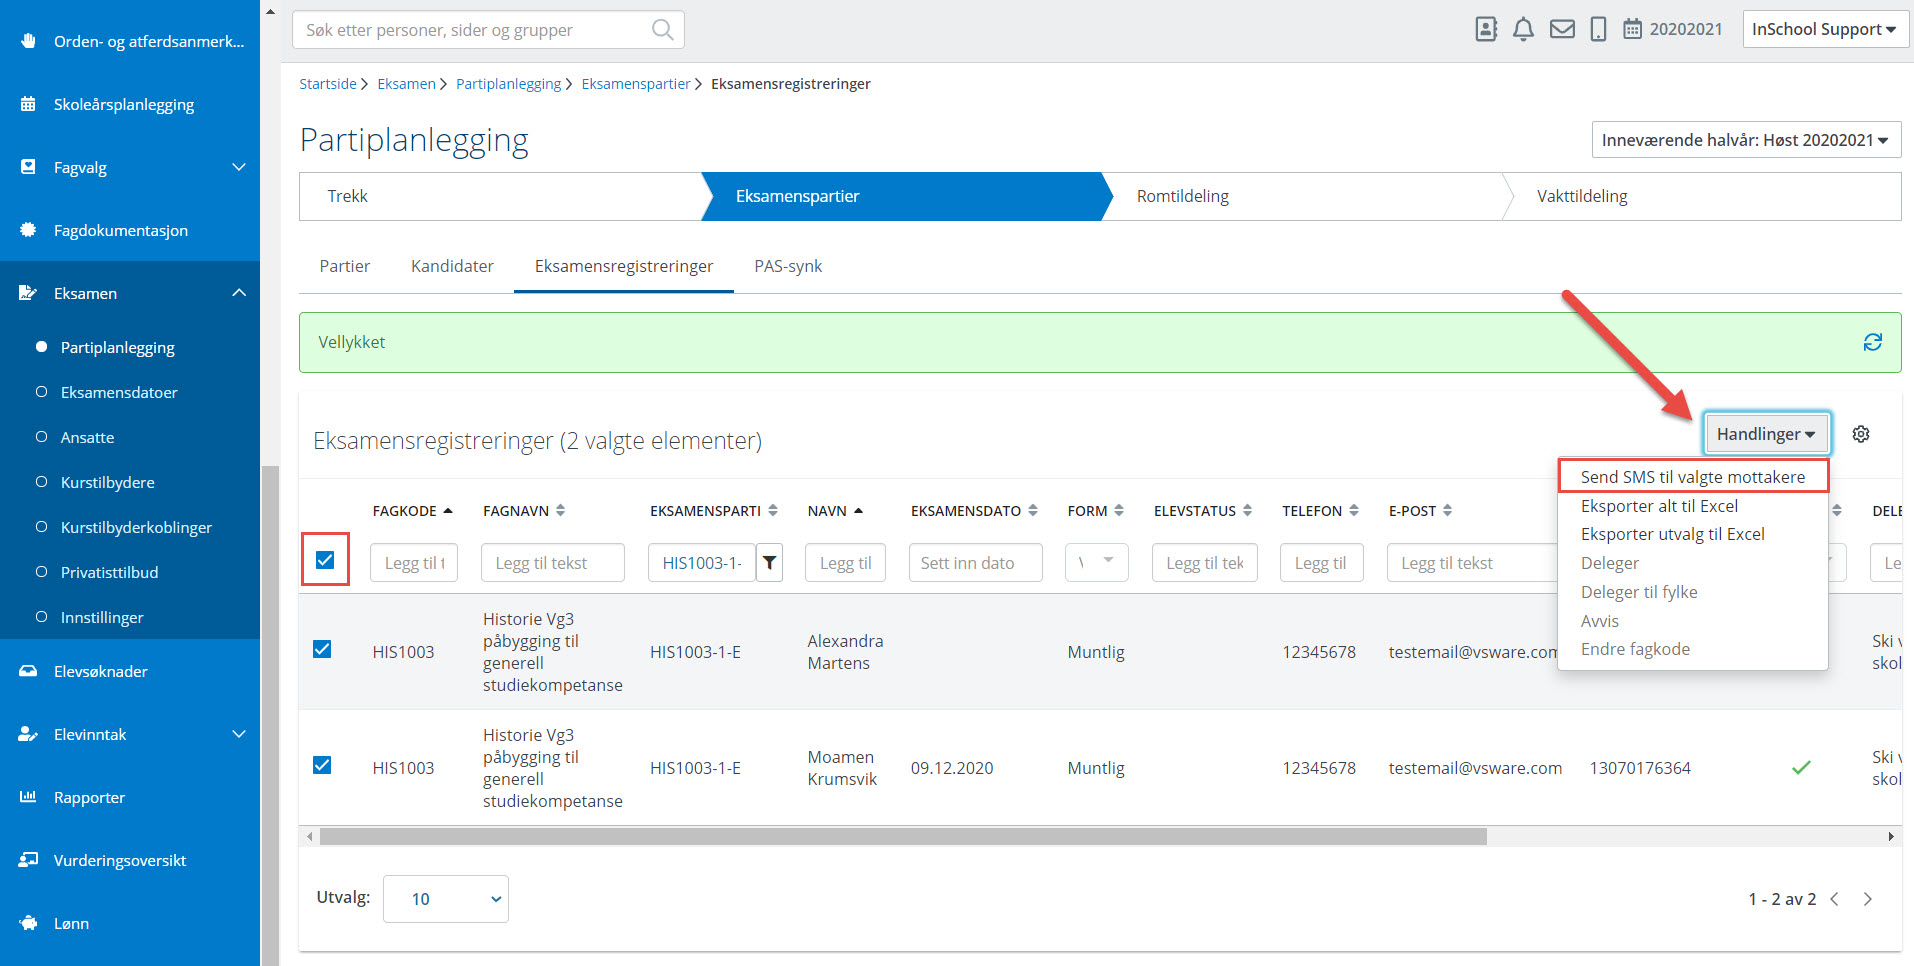Viewport: 1914px width, 966px height.
Task: Open Kurstilbydere in sidebar
Action: pyautogui.click(x=108, y=482)
